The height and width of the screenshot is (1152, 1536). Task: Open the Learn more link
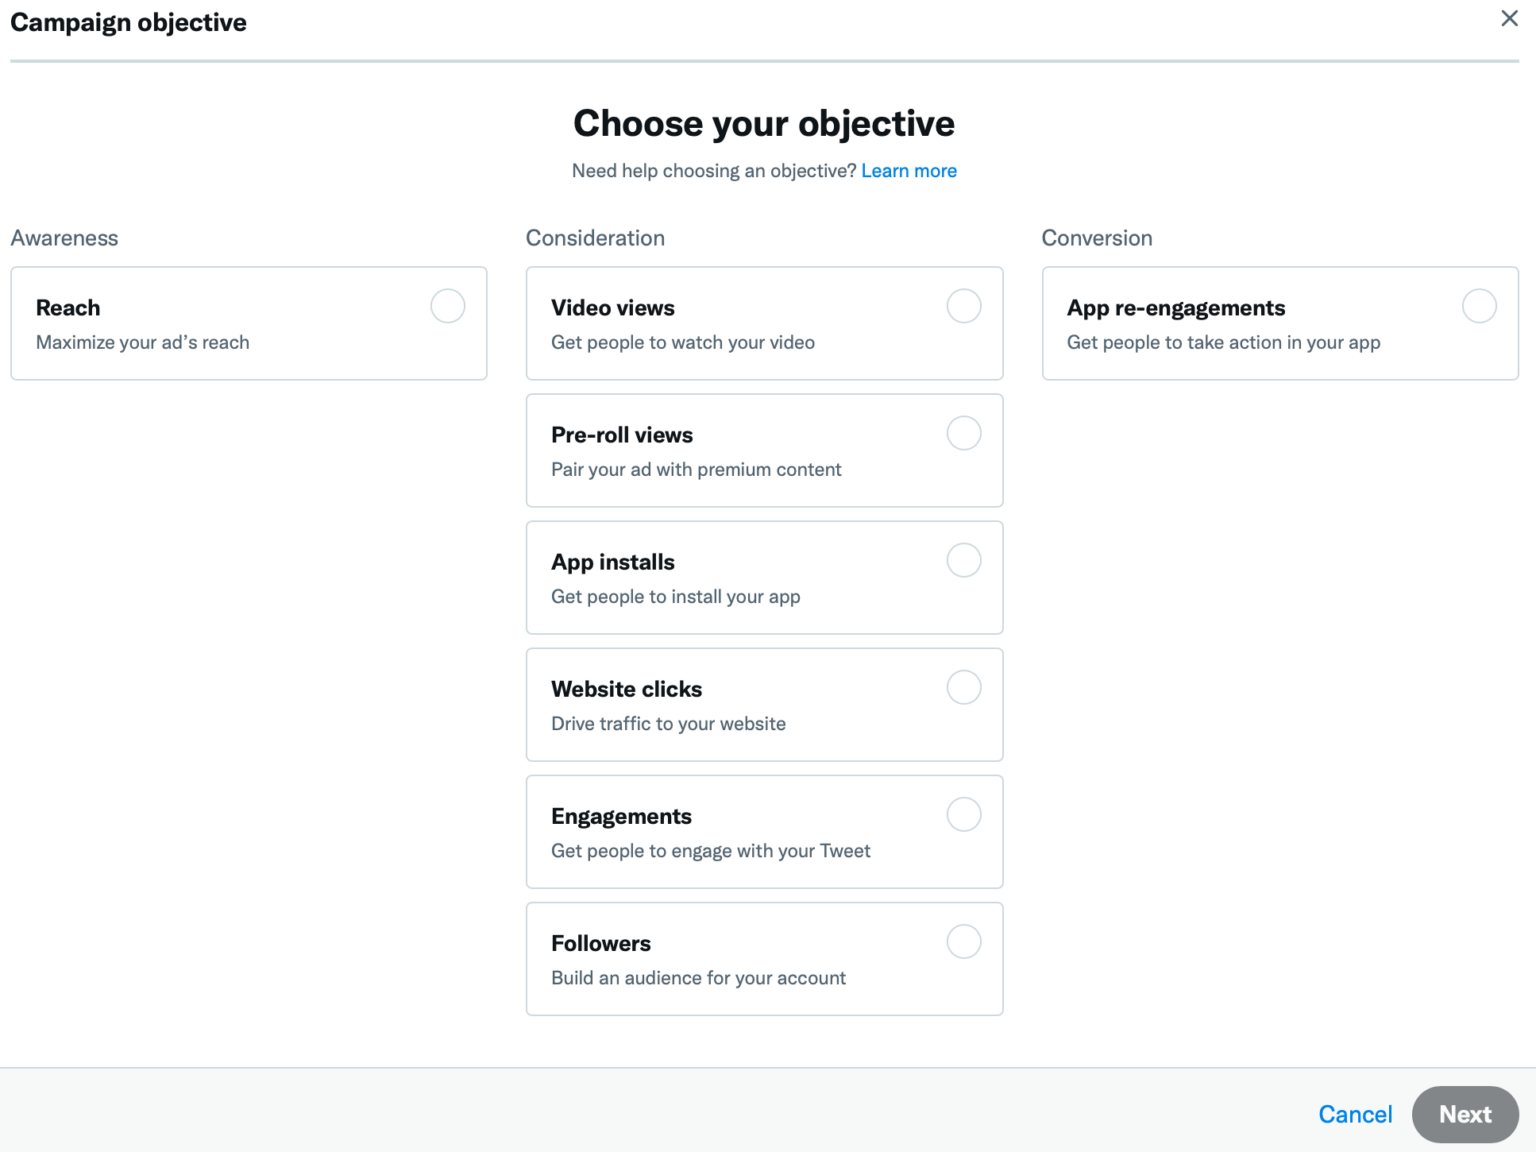(909, 170)
